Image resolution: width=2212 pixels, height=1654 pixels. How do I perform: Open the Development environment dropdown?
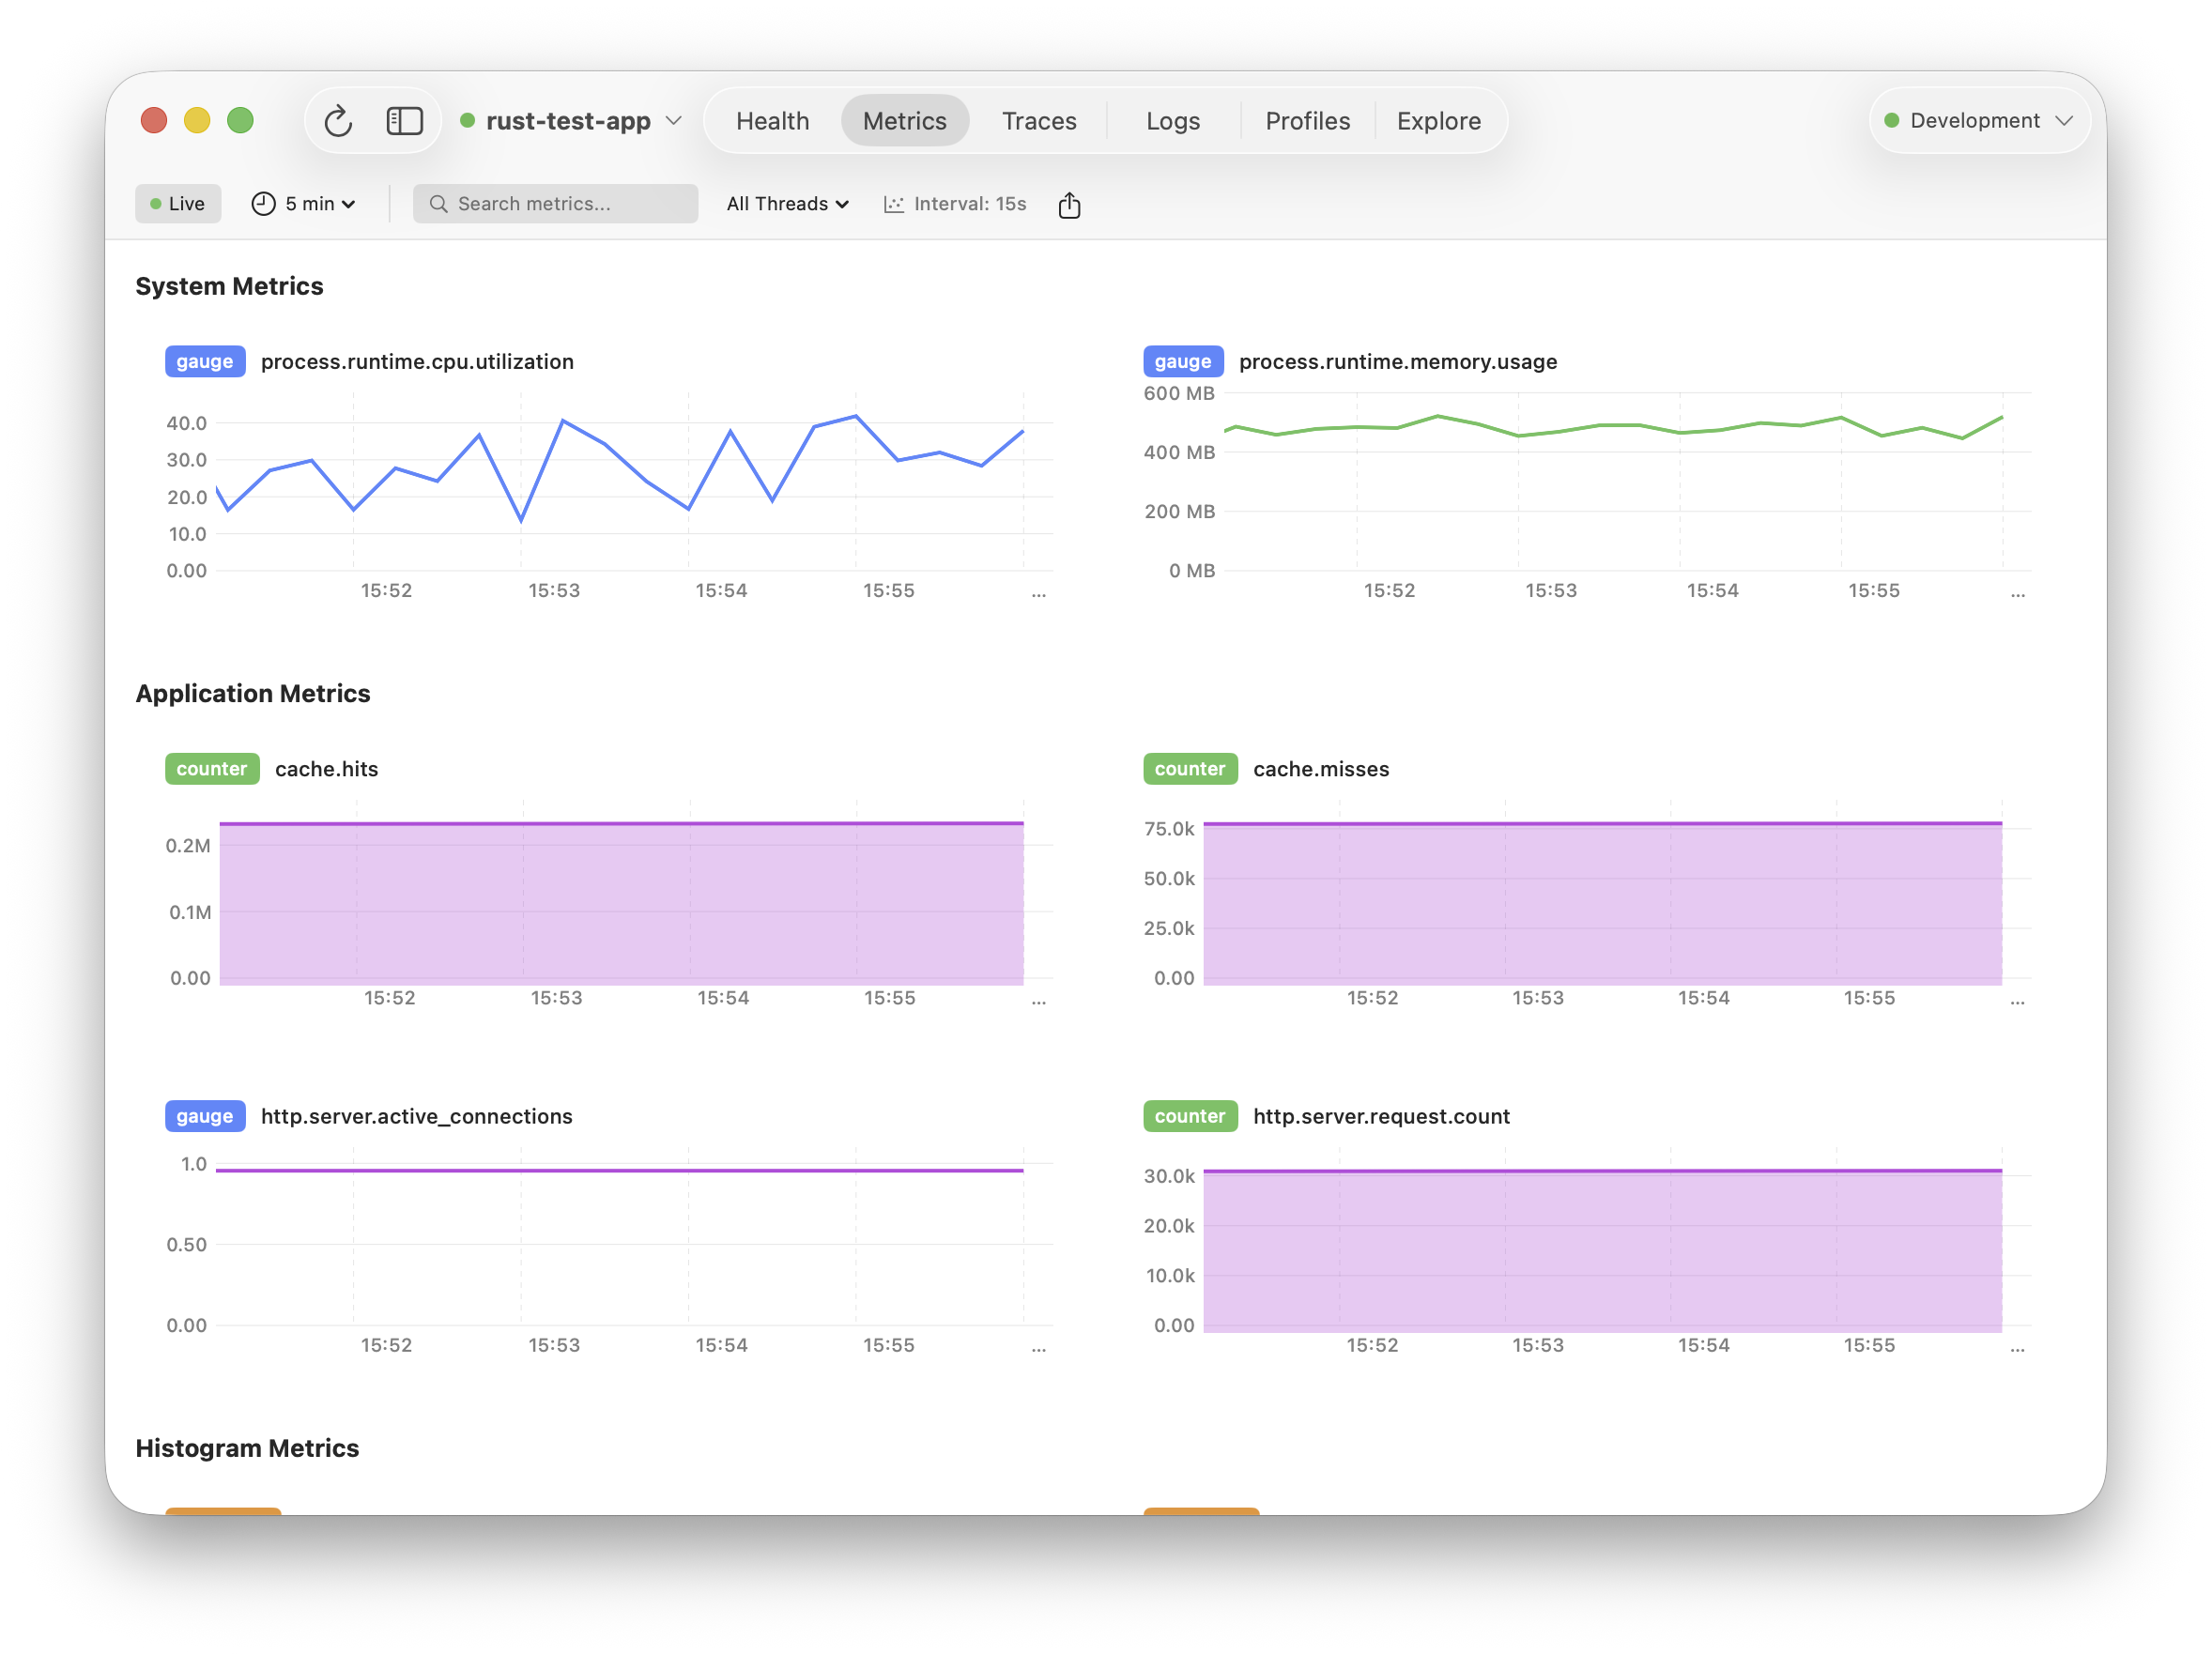[x=1978, y=120]
